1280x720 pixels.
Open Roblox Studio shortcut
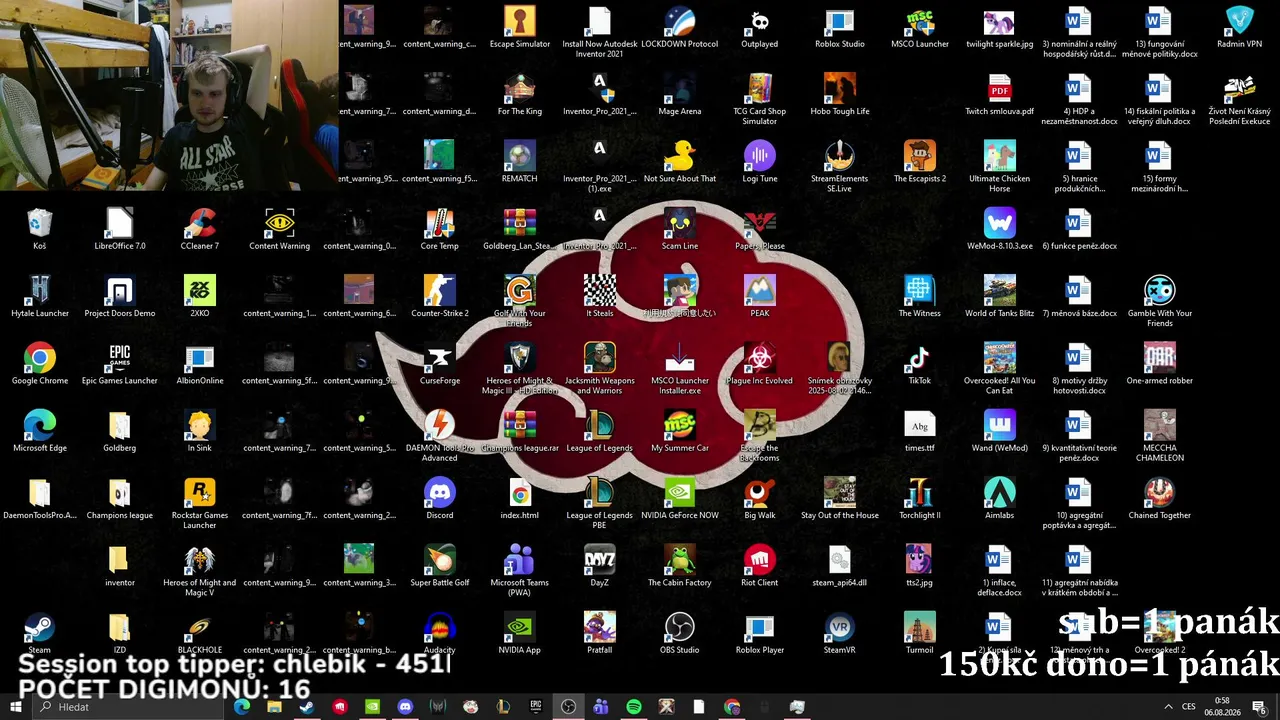tap(840, 22)
